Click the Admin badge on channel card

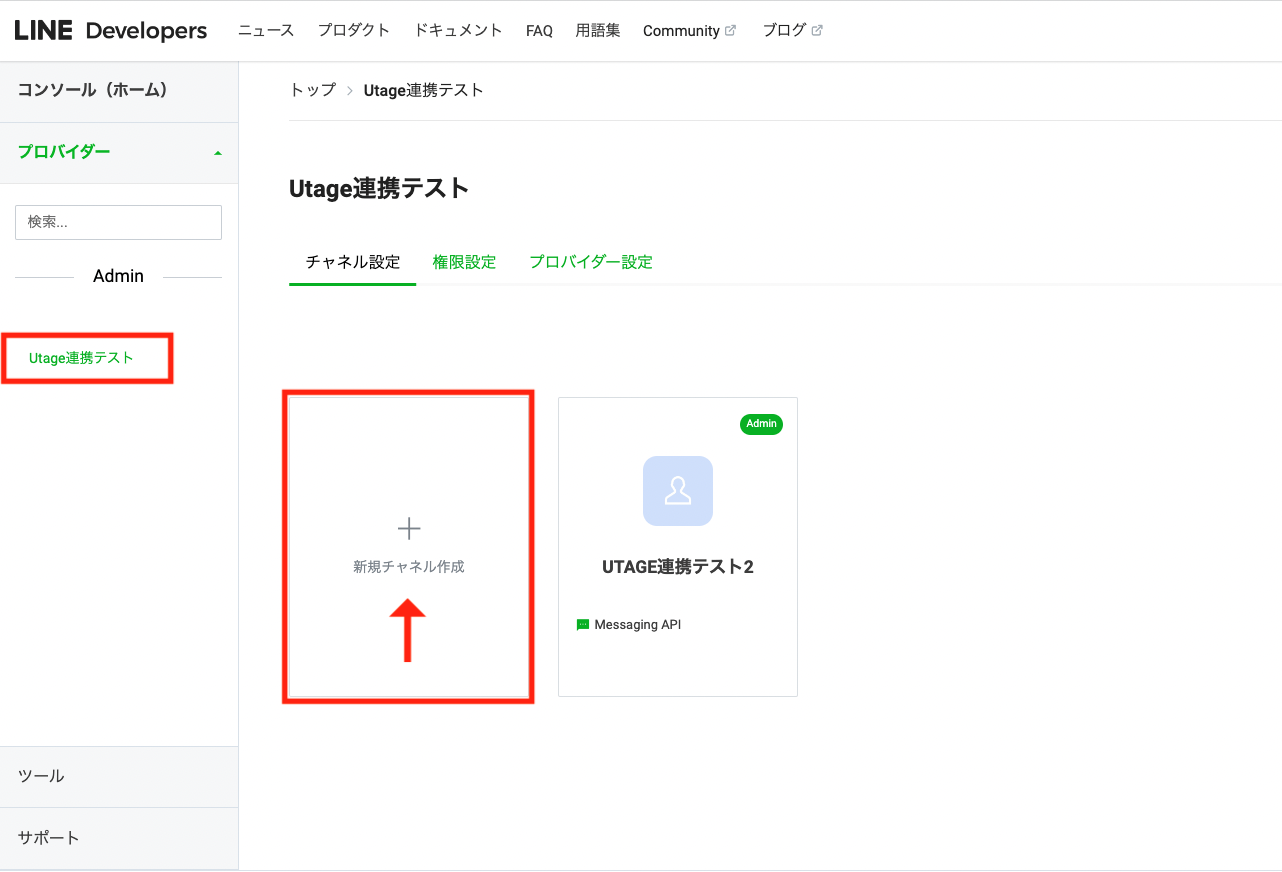click(761, 424)
